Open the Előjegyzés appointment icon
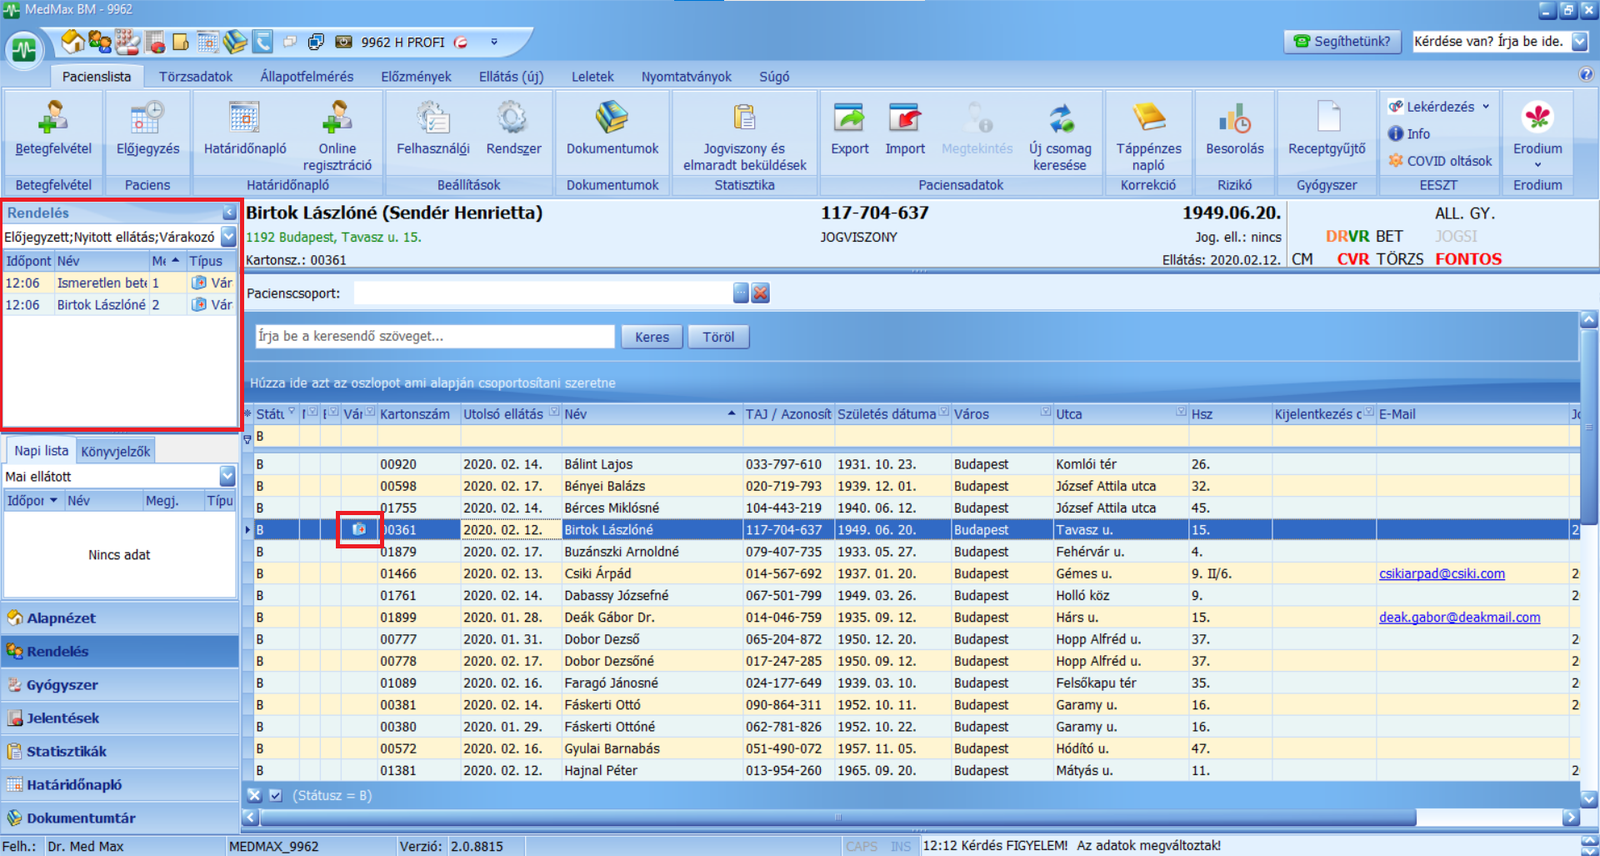 (147, 119)
